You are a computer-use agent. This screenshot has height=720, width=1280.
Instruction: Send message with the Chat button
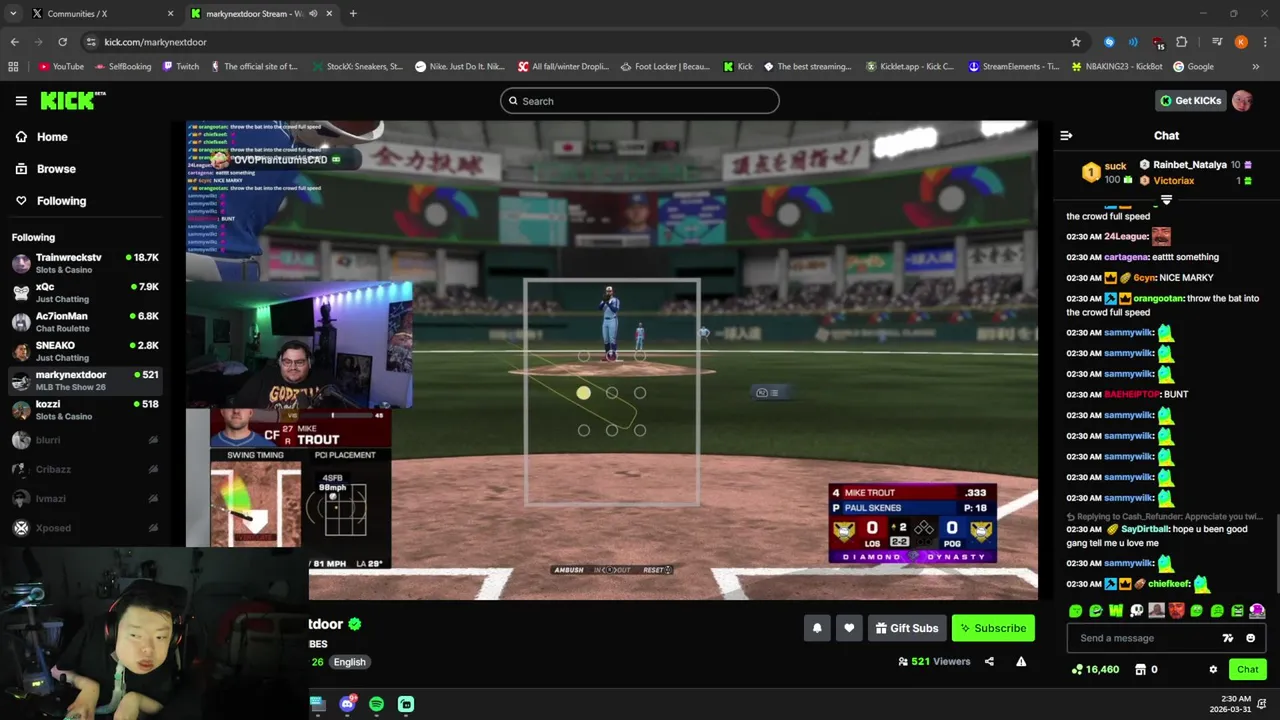(1248, 669)
